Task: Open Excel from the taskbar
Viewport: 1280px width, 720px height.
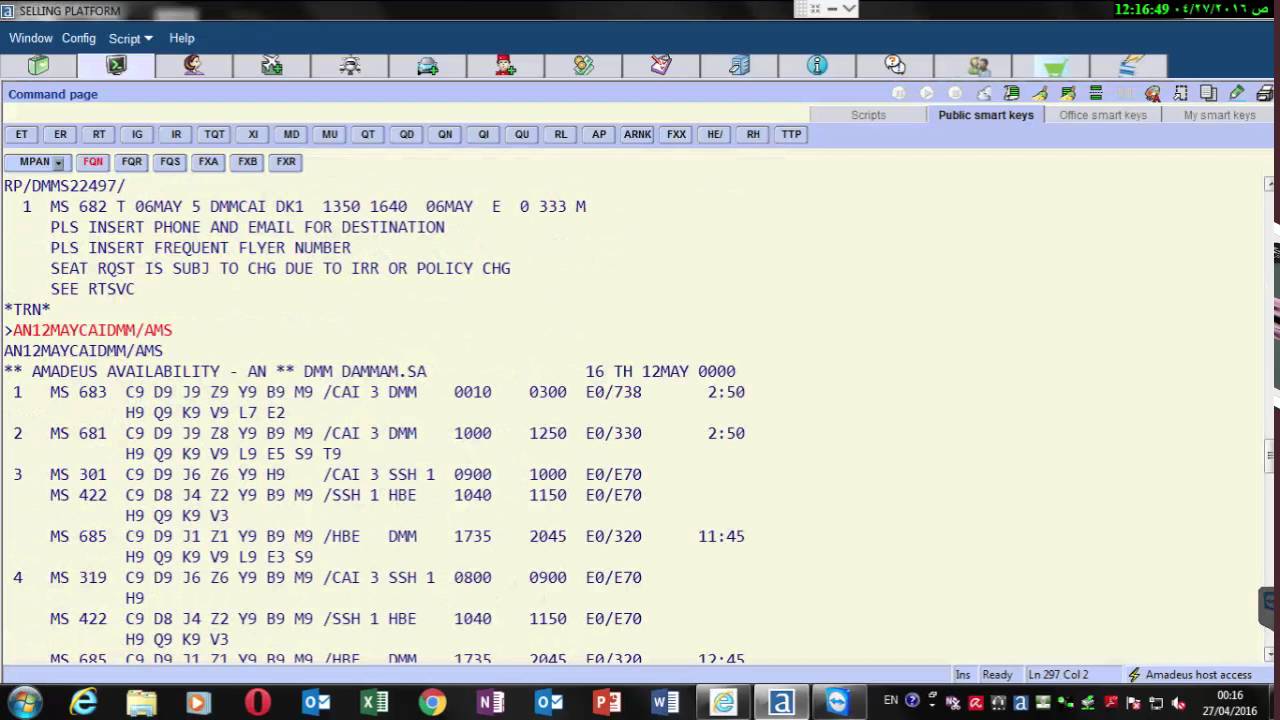Action: [x=374, y=702]
